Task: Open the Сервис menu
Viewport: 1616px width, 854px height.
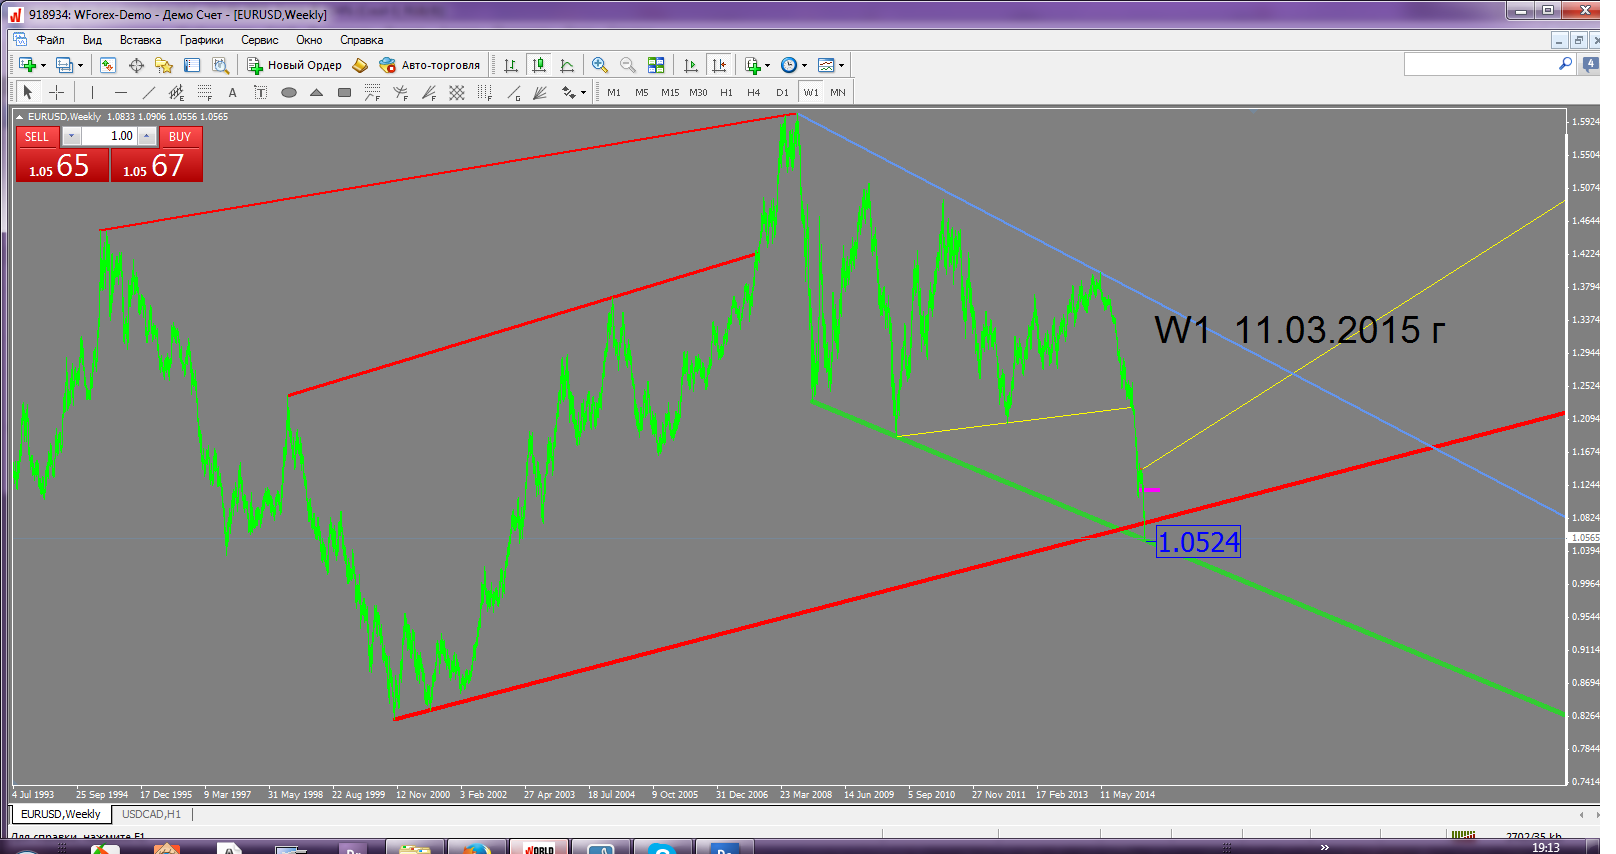Action: pos(260,40)
